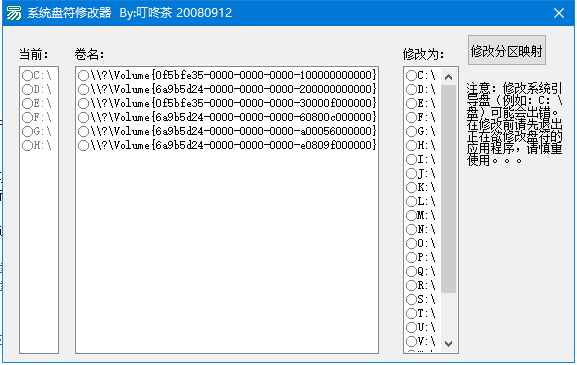This screenshot has height=365, width=577.
Task: Choose the Volume ending 30000f000000 entry
Action: point(227,103)
